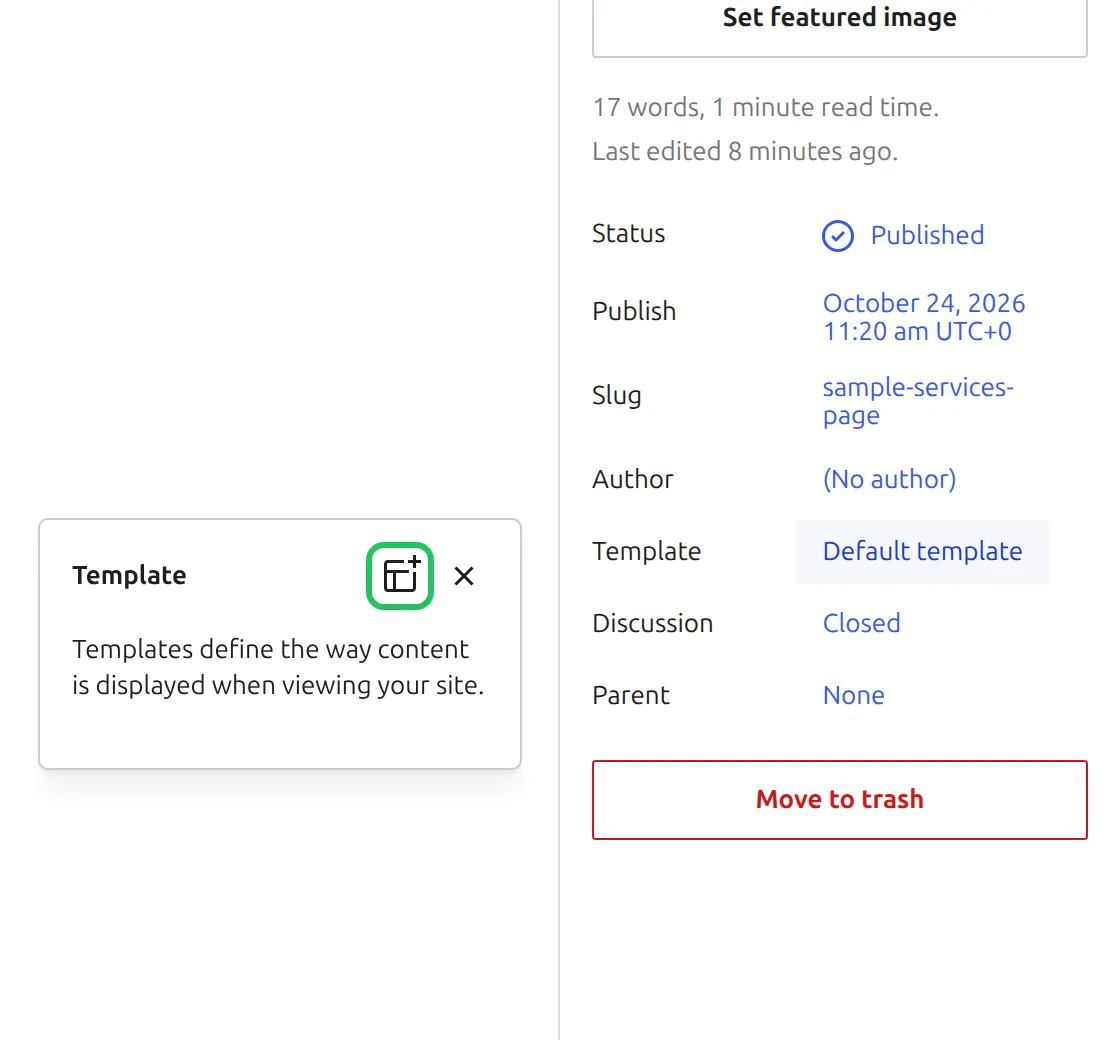Edit the sample-services-page slug
Viewport: 1120px width, 1040px height.
pos(918,401)
